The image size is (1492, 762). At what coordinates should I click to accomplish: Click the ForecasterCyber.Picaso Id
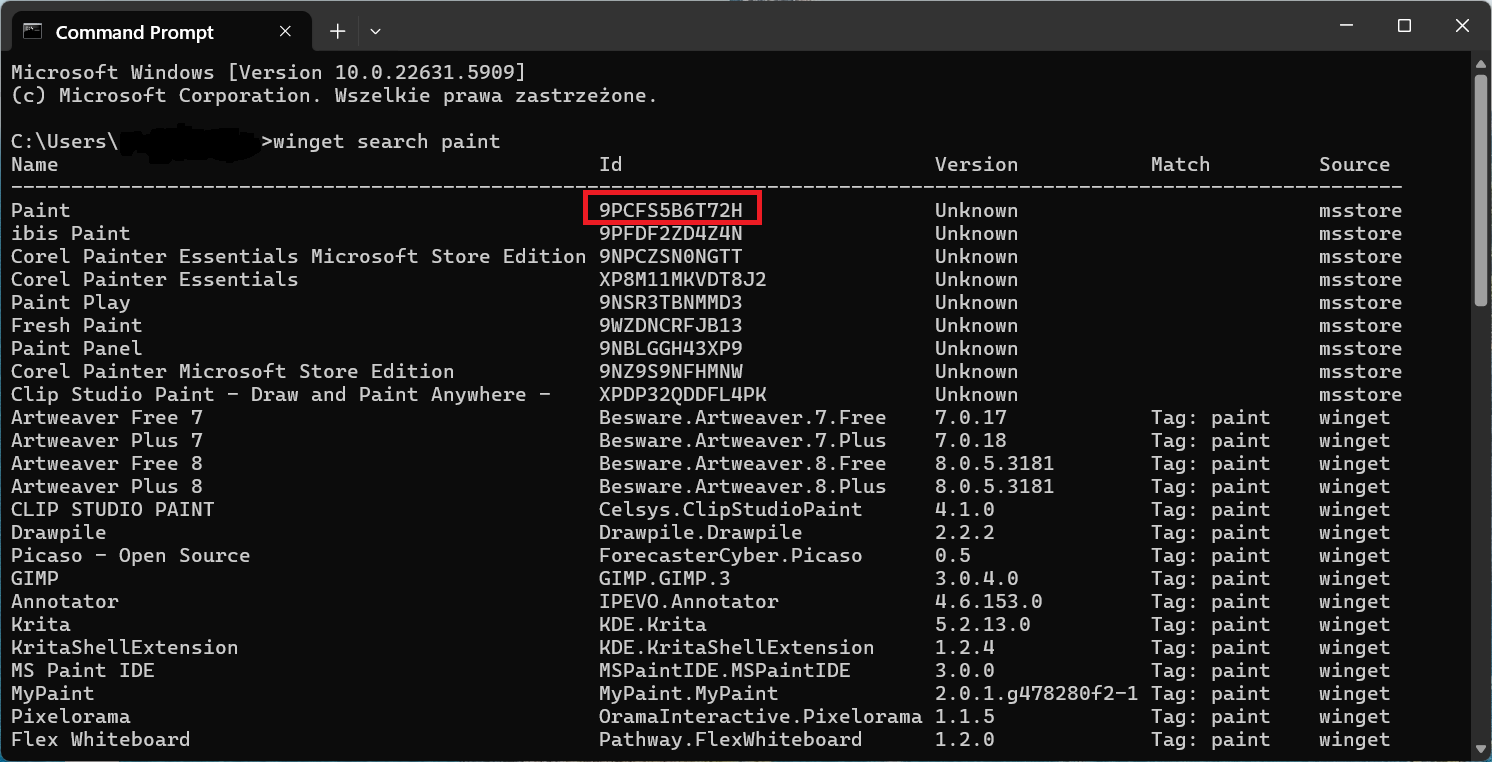(731, 556)
